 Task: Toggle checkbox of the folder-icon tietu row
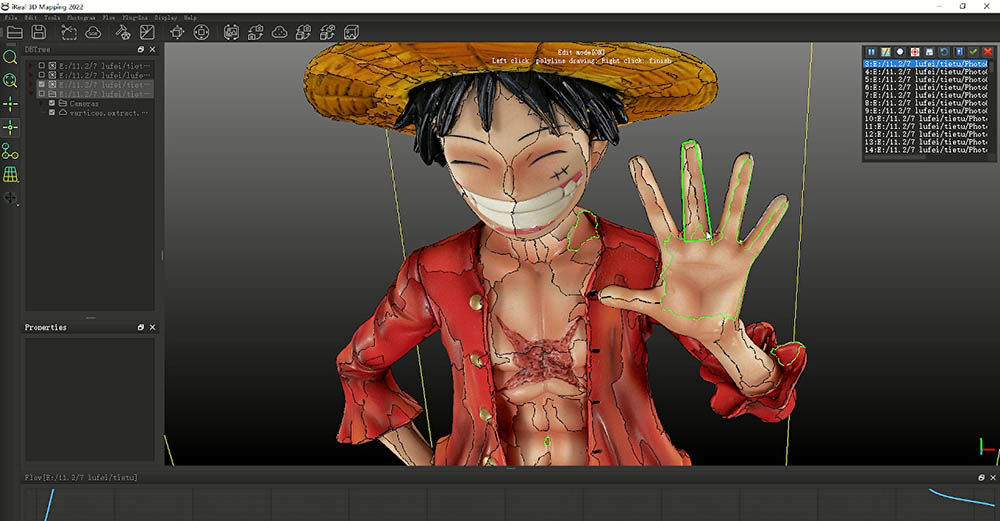click(41, 94)
